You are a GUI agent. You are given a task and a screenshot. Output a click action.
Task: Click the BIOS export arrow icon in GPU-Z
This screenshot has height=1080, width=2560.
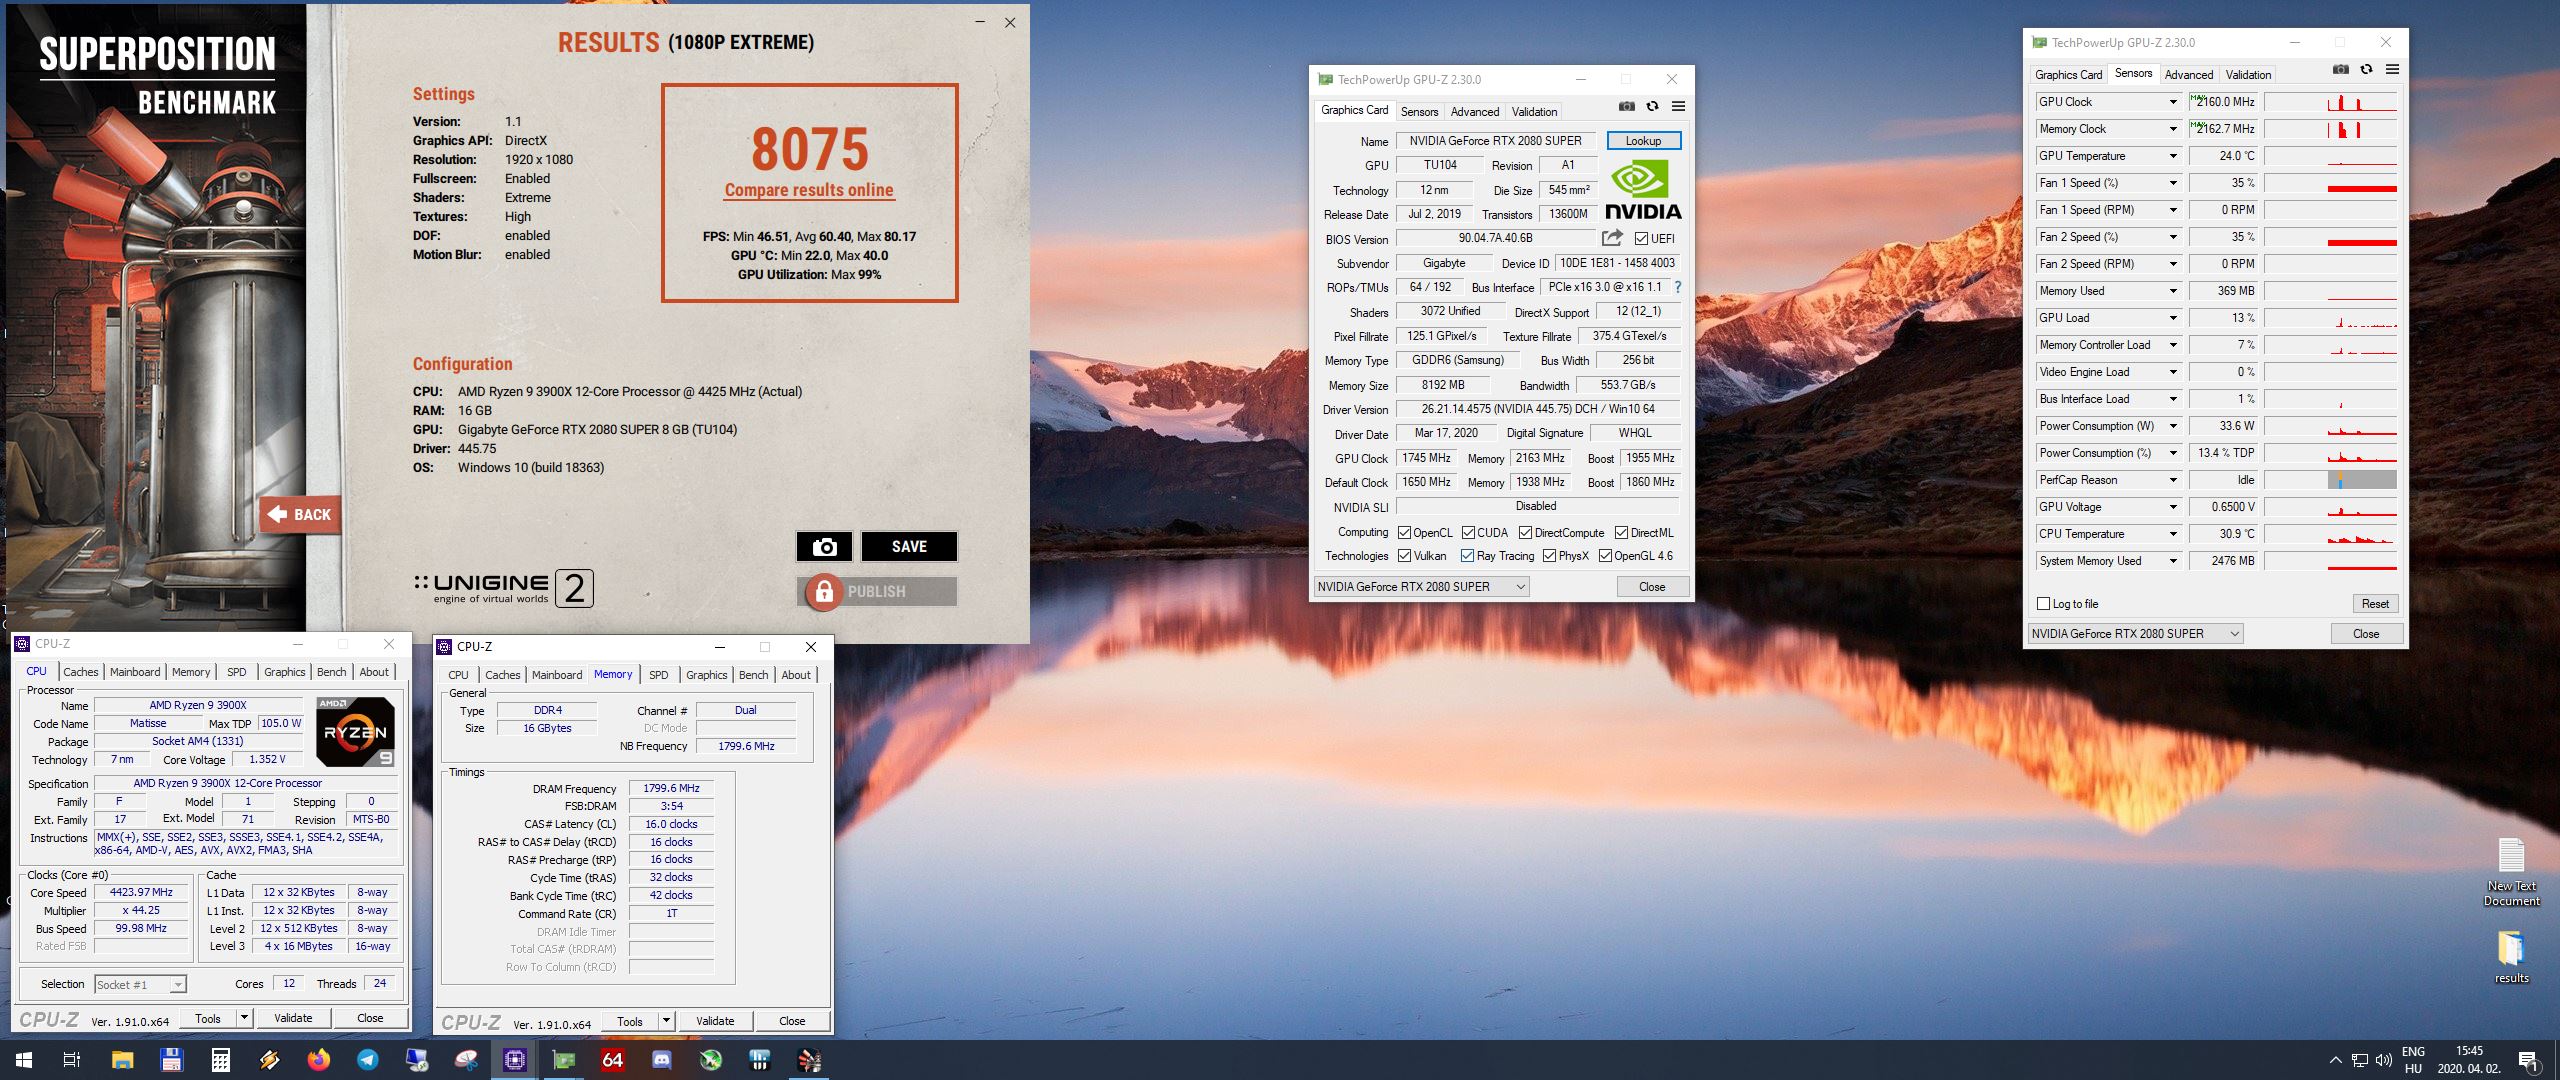(1612, 238)
